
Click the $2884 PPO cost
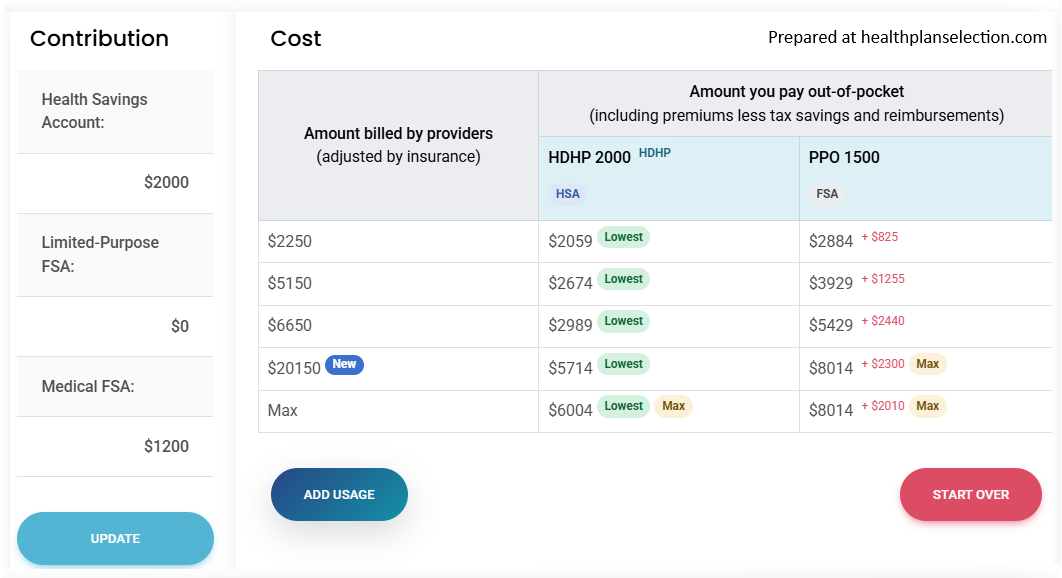pyautogui.click(x=831, y=241)
